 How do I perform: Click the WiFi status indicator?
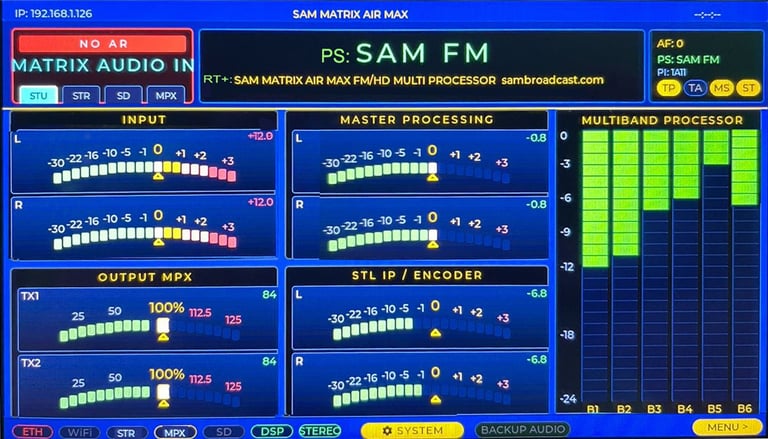[80, 432]
